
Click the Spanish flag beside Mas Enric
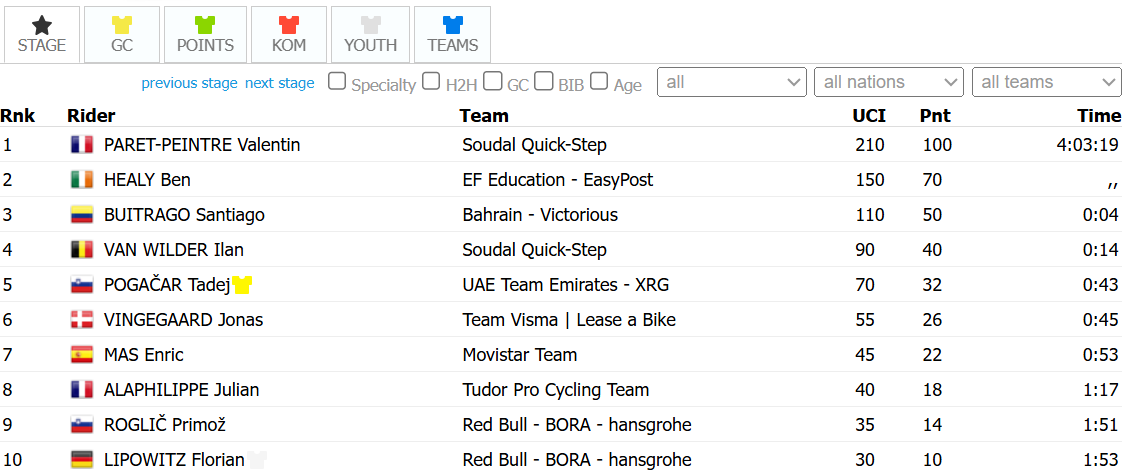tap(81, 355)
